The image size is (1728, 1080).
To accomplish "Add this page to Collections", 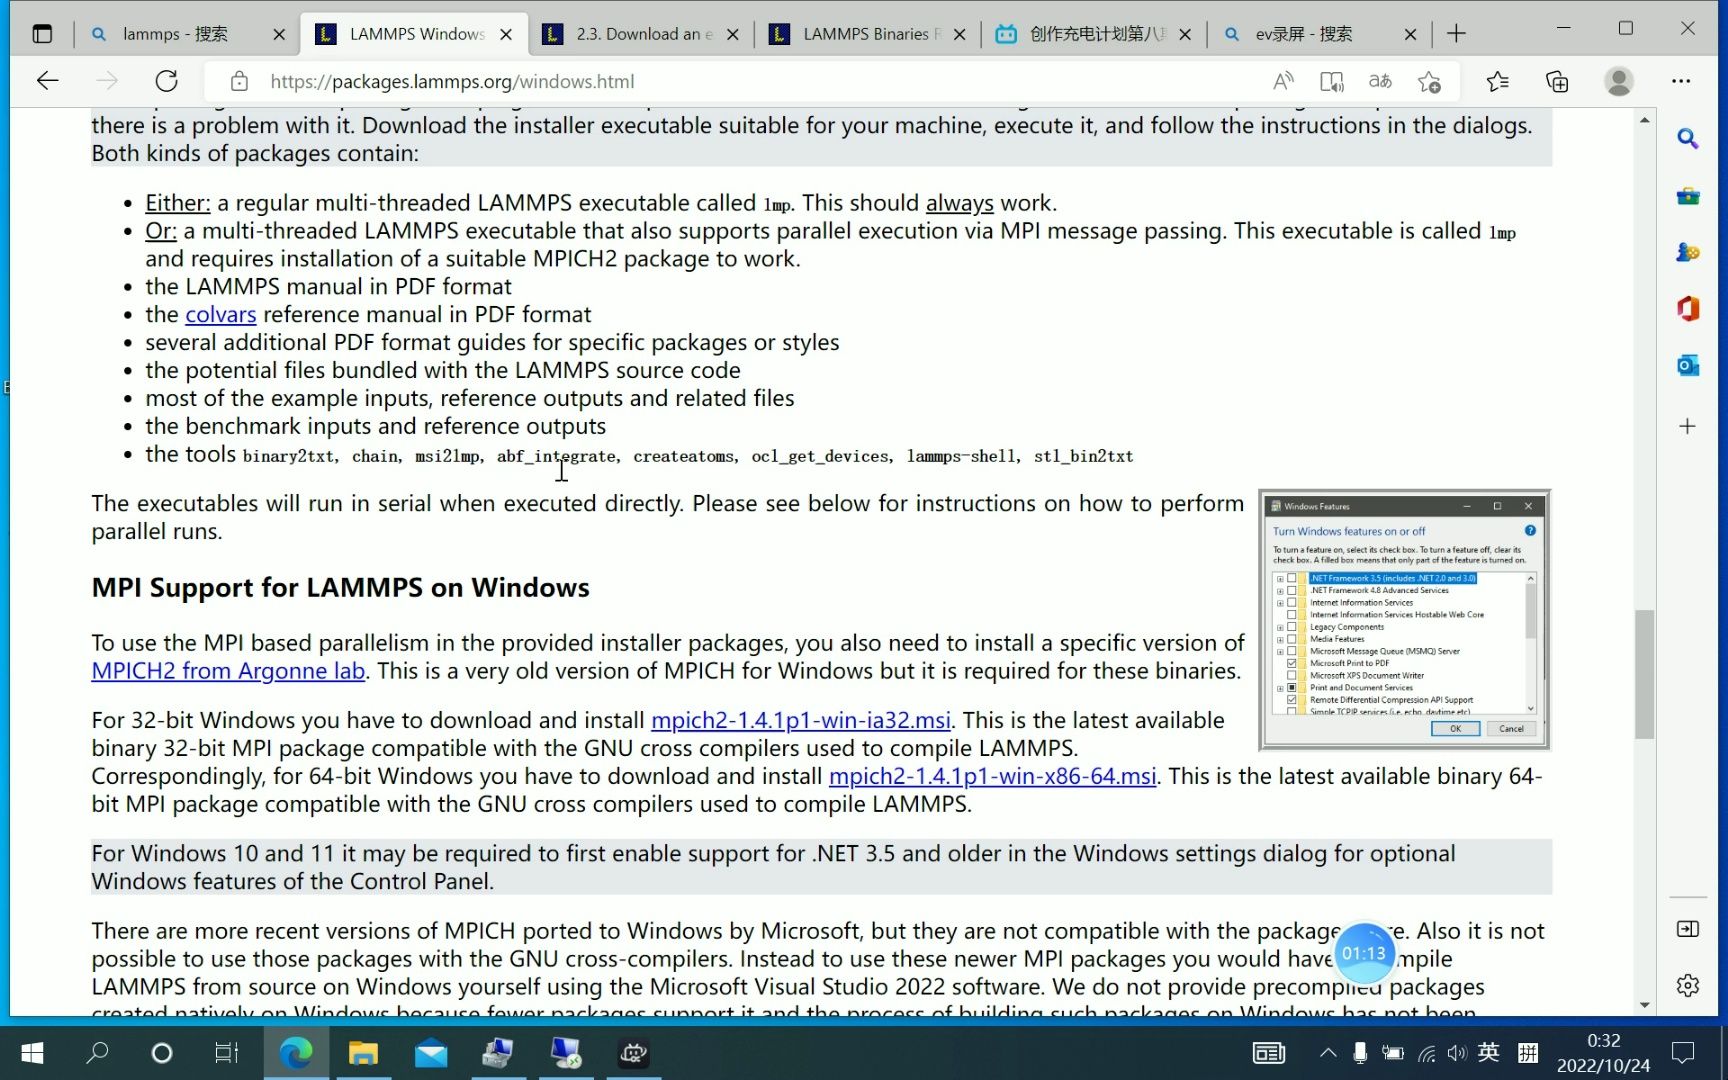I will tap(1556, 81).
